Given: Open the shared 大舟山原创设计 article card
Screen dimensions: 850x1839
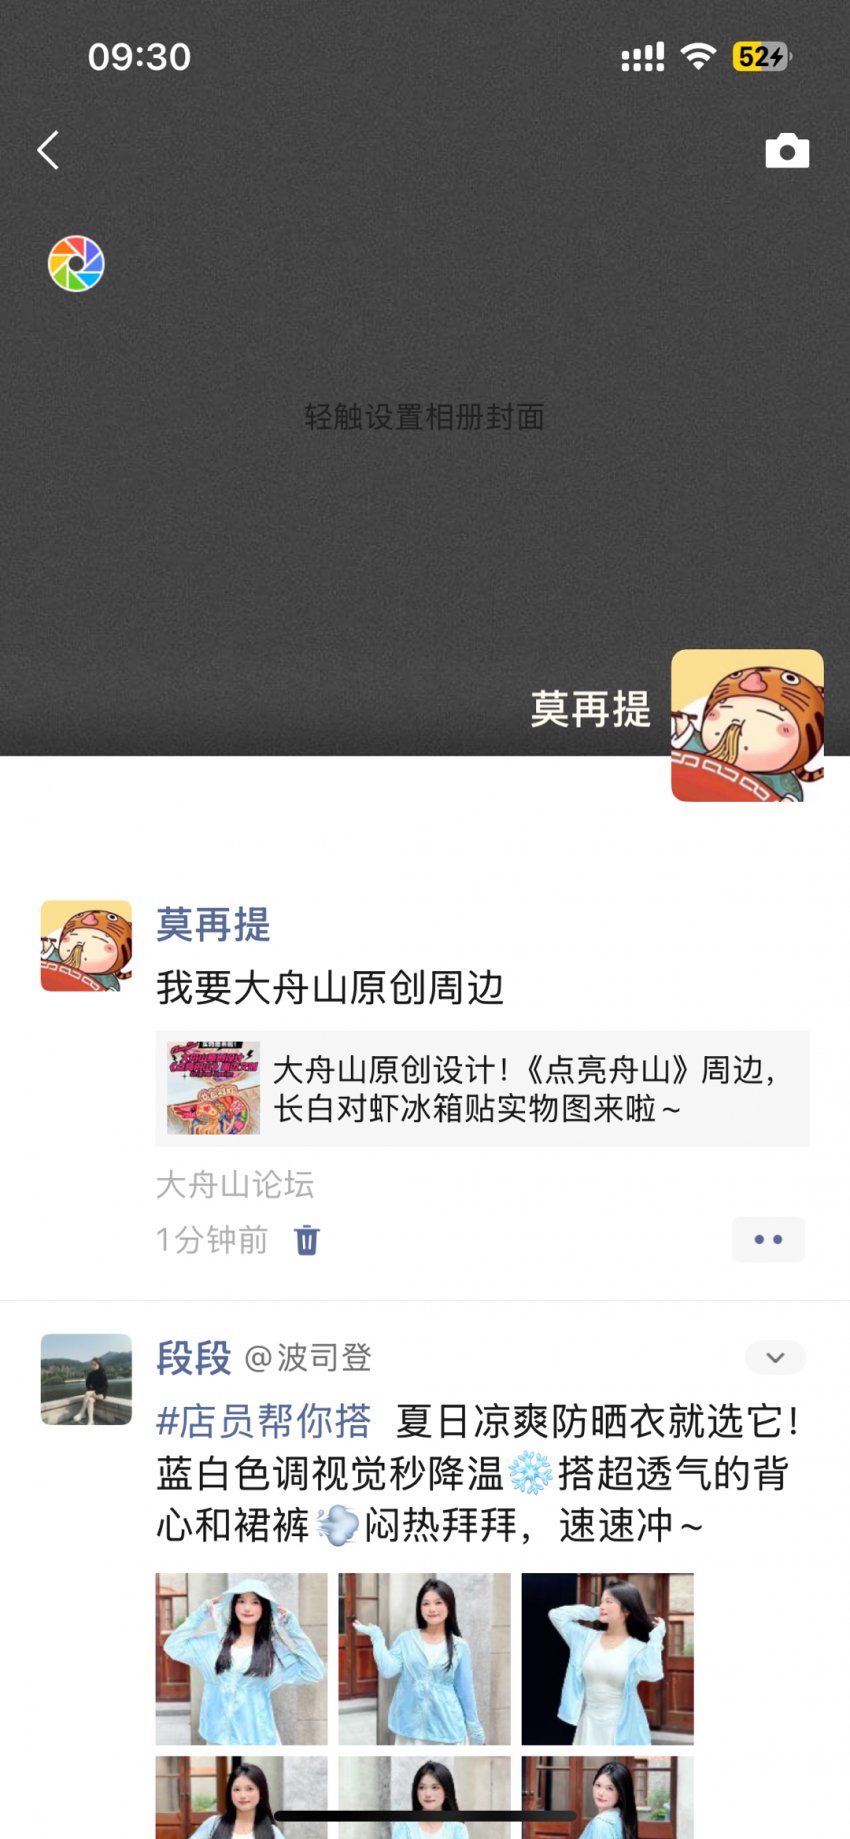Looking at the screenshot, I should (482, 1088).
